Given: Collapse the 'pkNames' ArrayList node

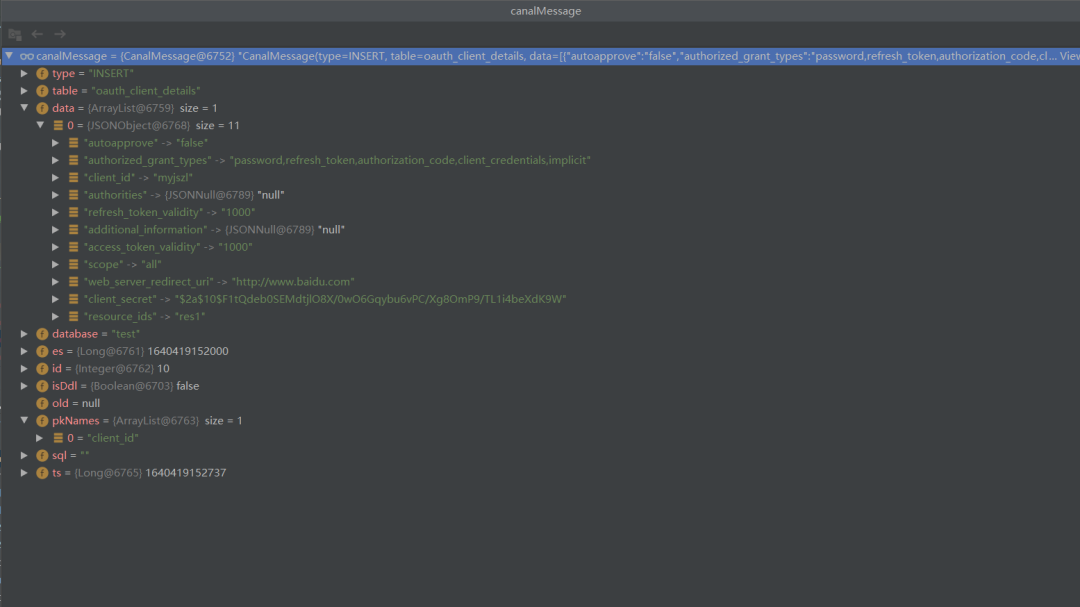Looking at the screenshot, I should [x=24, y=420].
